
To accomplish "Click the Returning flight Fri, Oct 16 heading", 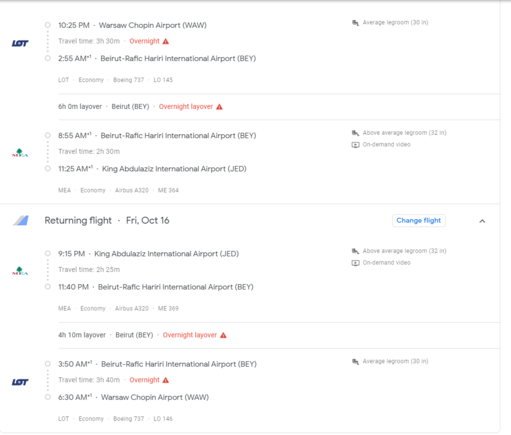I will click(107, 220).
